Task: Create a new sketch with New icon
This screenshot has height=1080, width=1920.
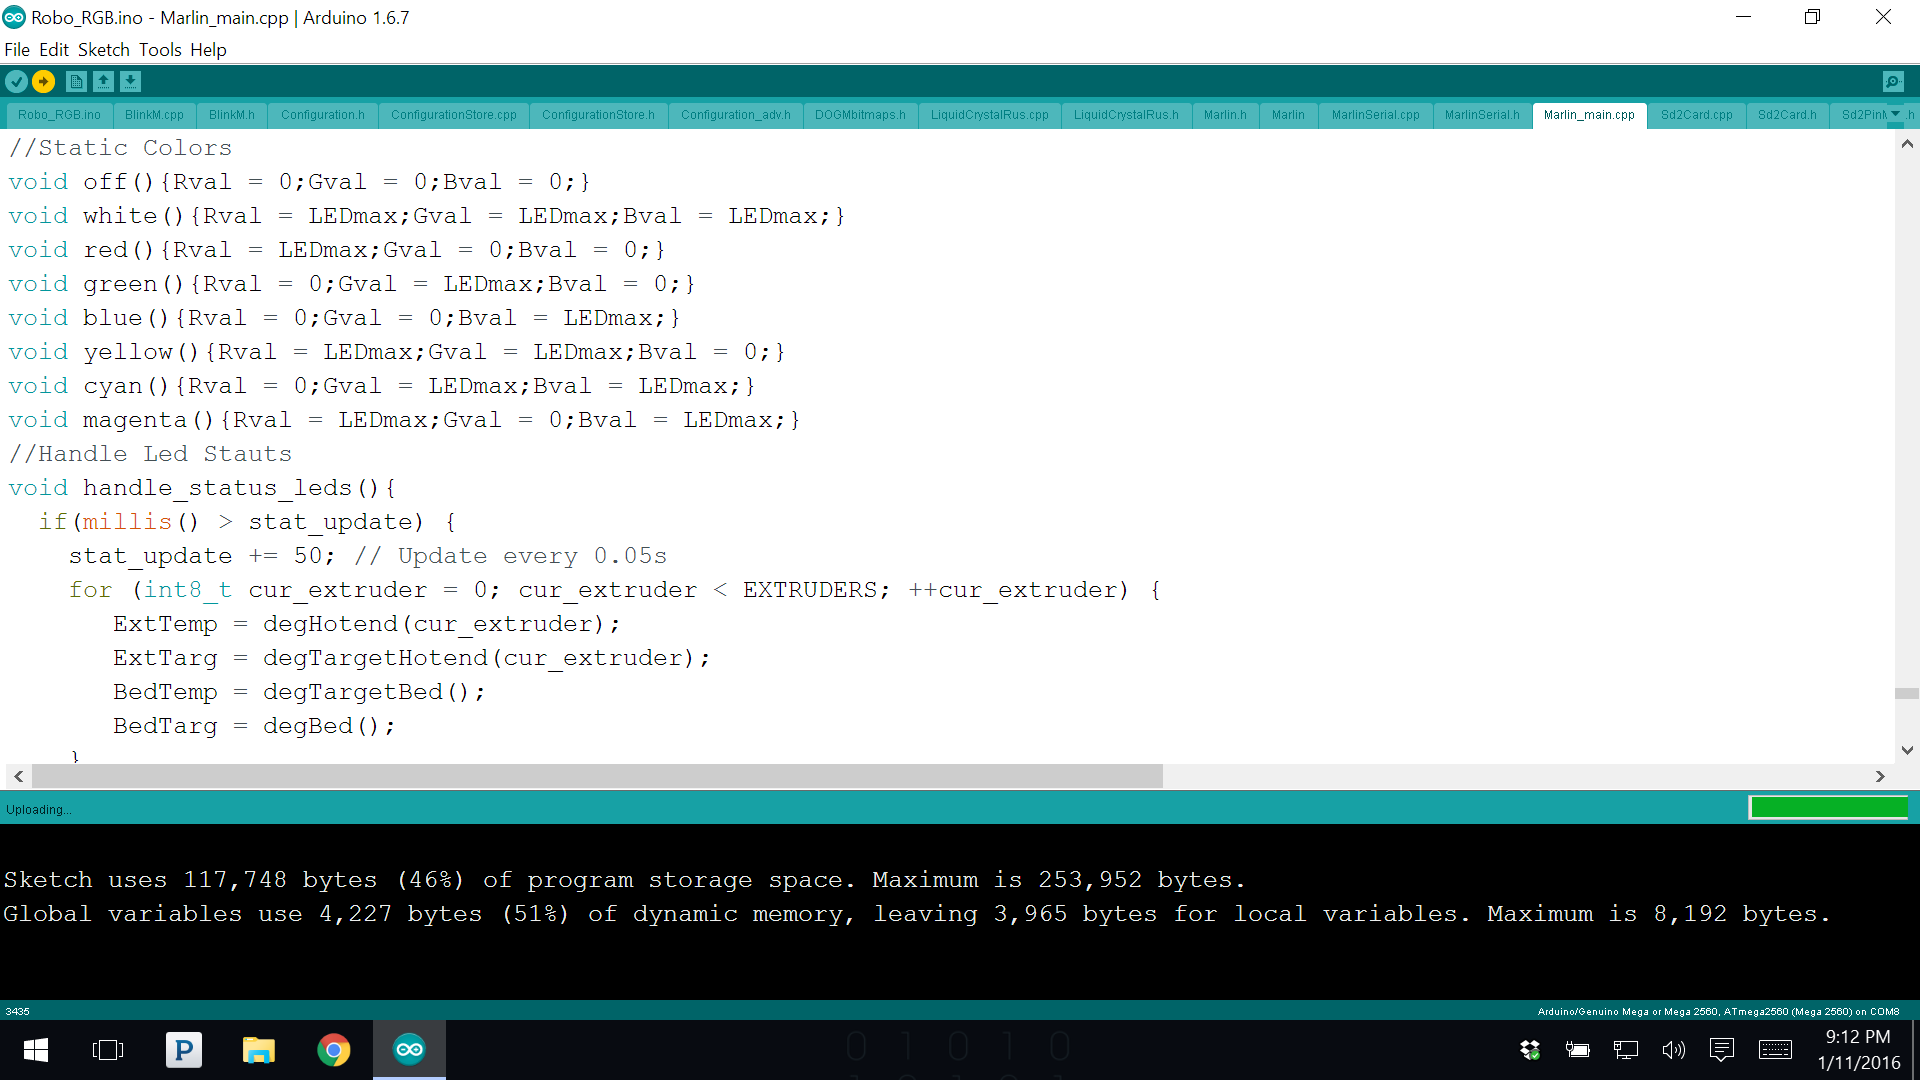Action: tap(76, 81)
